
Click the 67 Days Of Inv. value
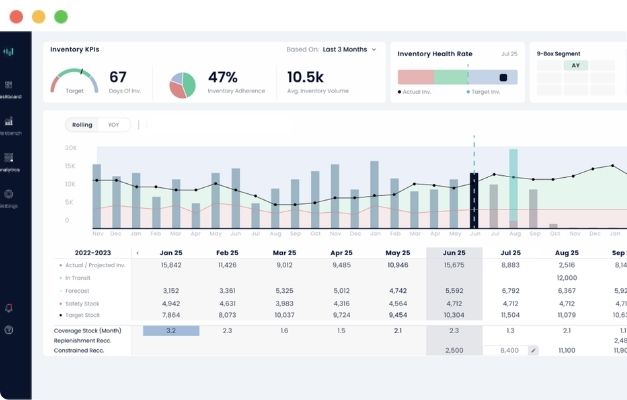point(118,77)
